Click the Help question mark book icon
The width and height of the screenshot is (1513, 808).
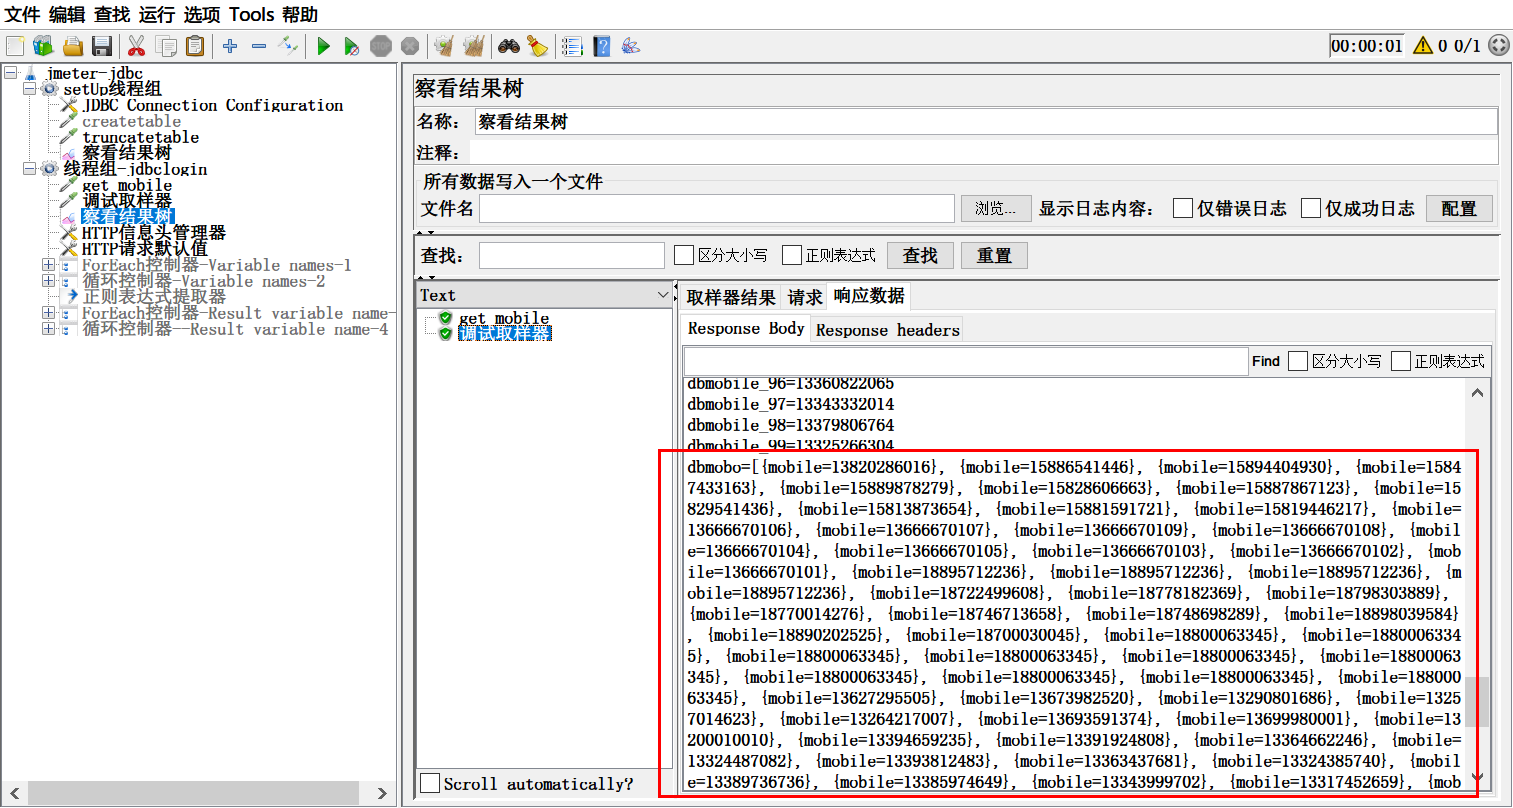coord(601,46)
